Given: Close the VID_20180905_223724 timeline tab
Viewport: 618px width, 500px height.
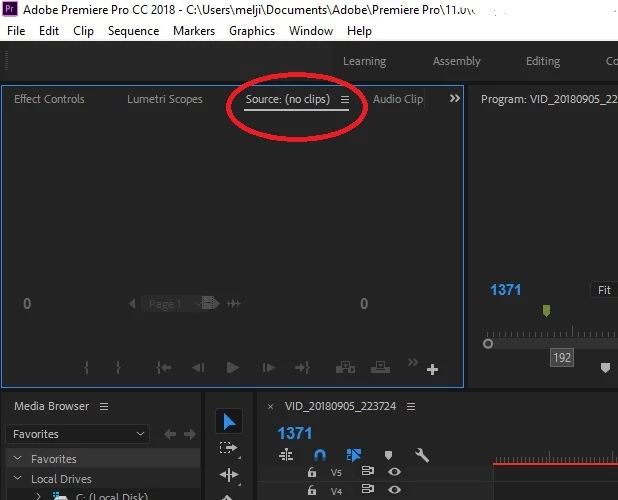Looking at the screenshot, I should coord(270,407).
